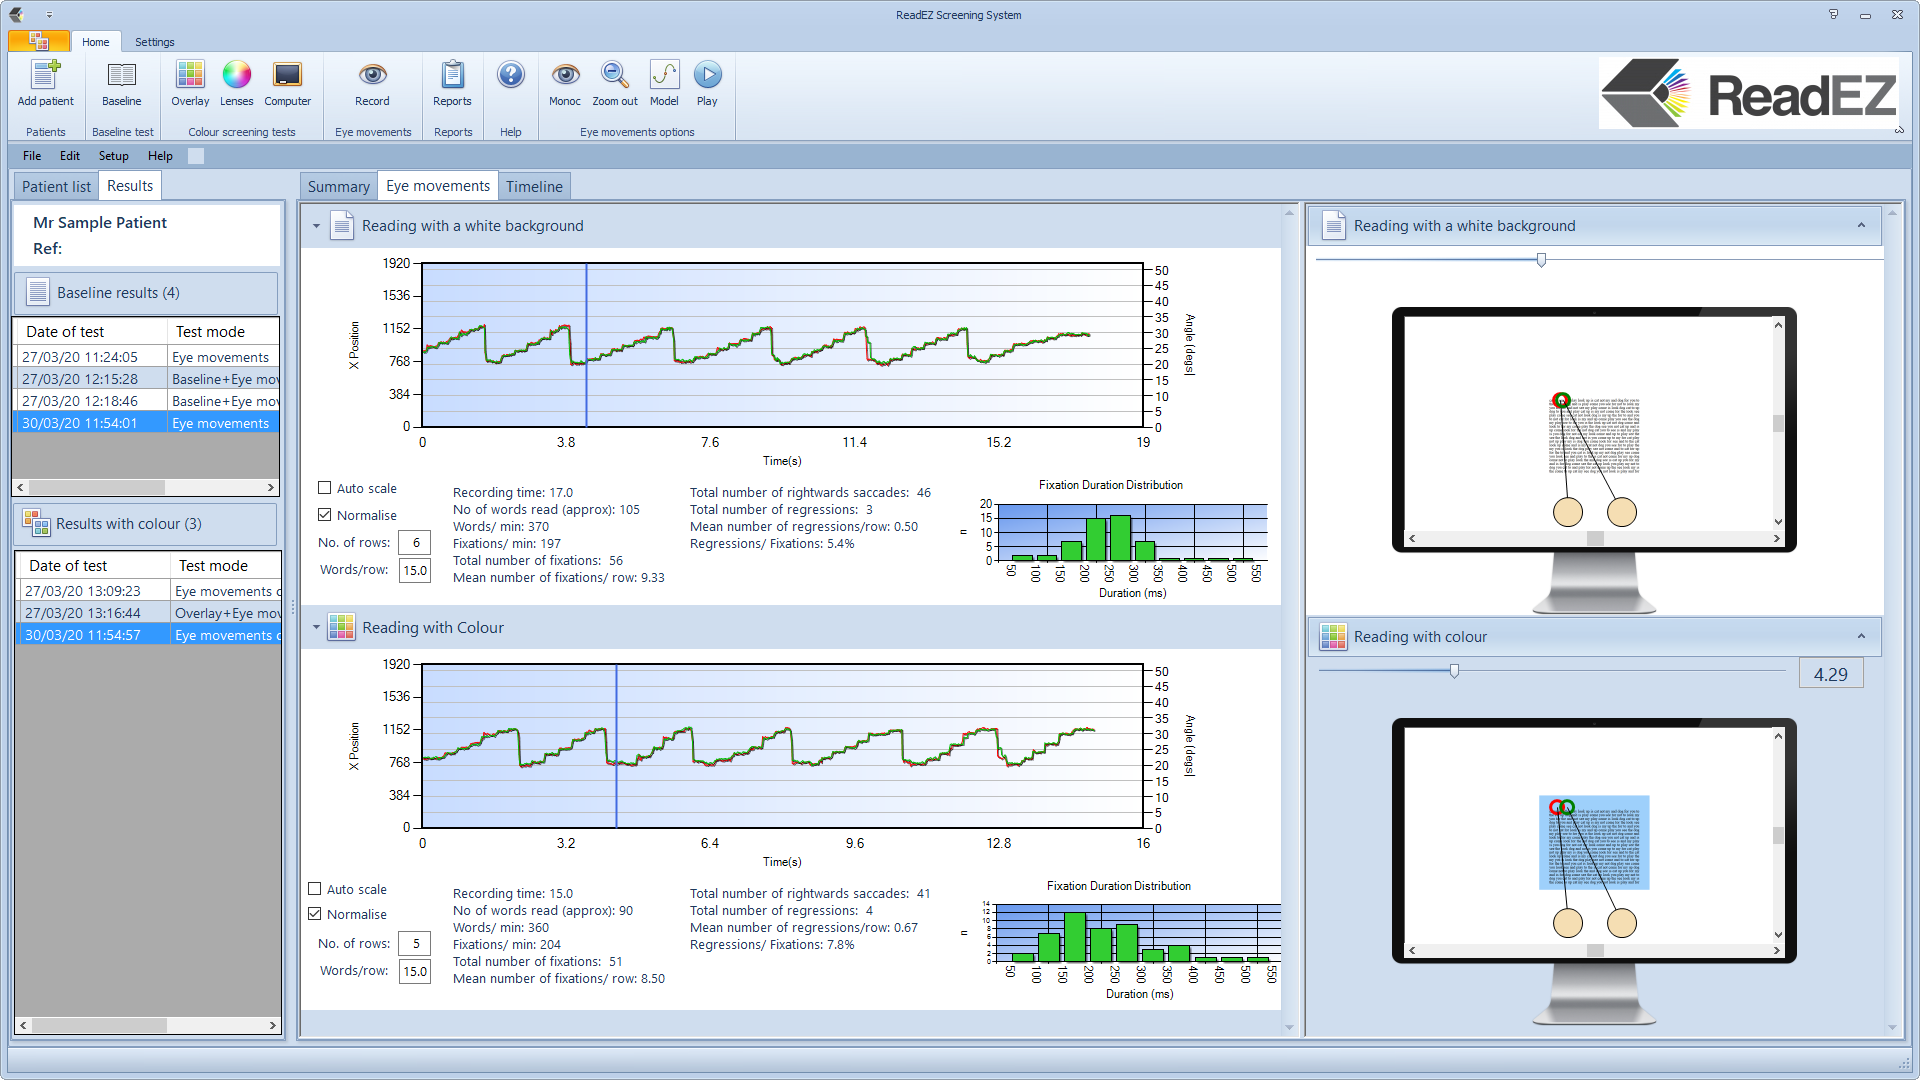Enable Auto scale for Reading with Colour
1920x1080 pixels.
[315, 889]
